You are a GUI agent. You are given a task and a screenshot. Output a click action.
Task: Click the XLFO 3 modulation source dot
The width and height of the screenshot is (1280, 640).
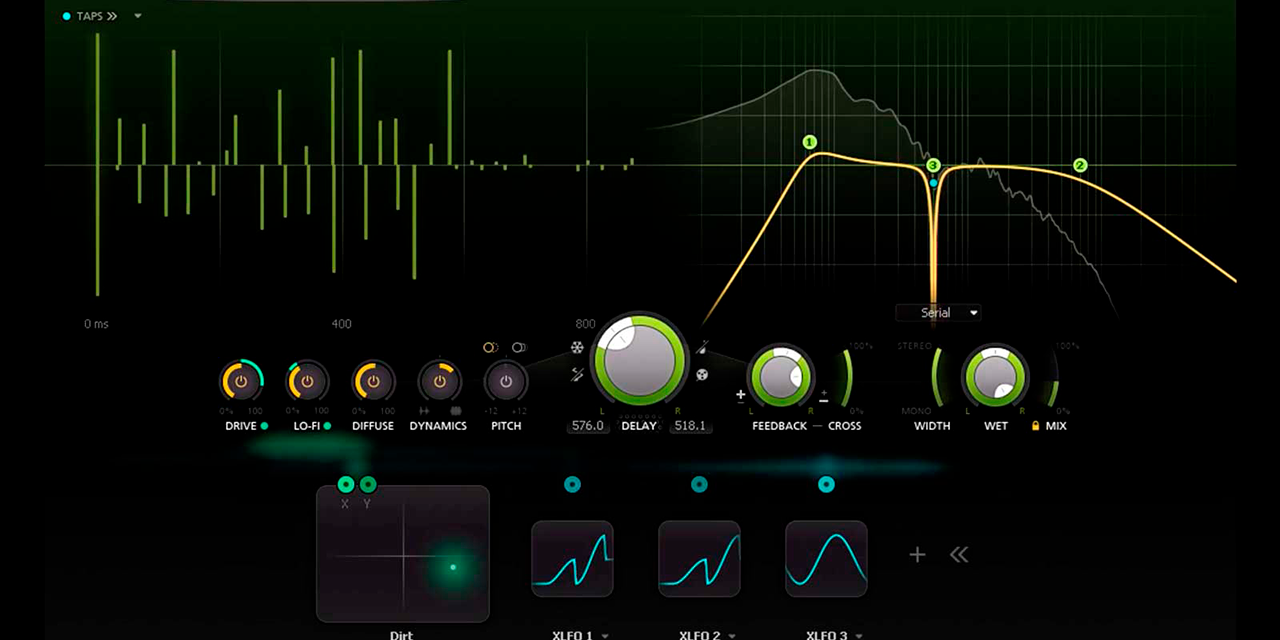(826, 485)
